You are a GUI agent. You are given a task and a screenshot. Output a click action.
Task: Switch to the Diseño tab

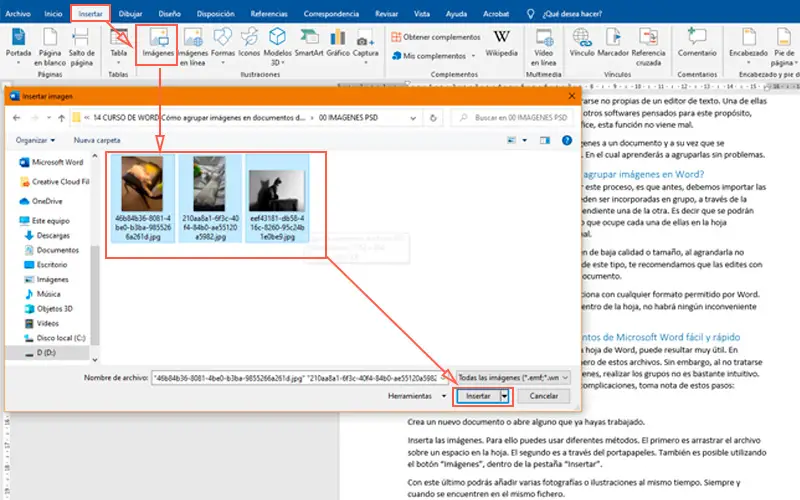point(169,14)
